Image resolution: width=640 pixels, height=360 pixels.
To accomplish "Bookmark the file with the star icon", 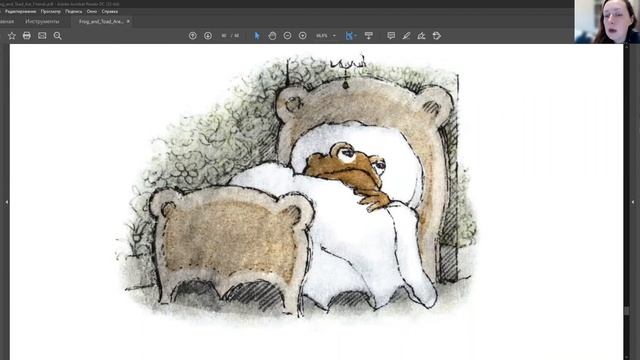I will pyautogui.click(x=12, y=36).
